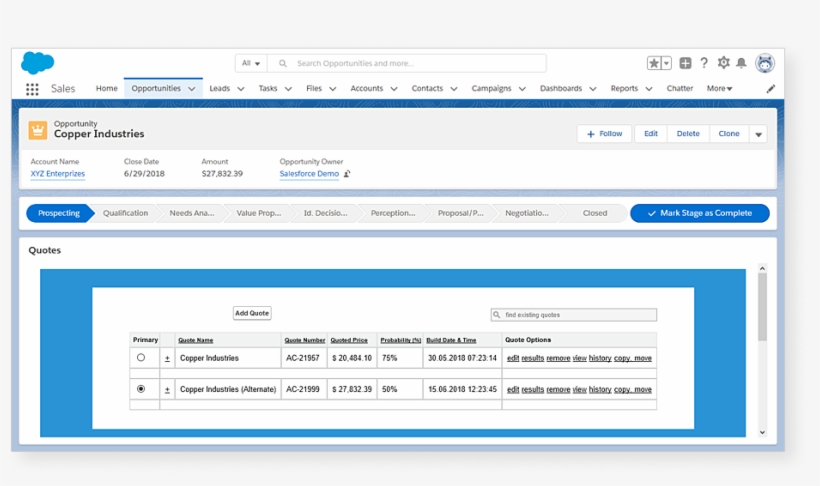Expand the Copper Industries quote row plus
The height and width of the screenshot is (486, 820).
pyautogui.click(x=167, y=358)
